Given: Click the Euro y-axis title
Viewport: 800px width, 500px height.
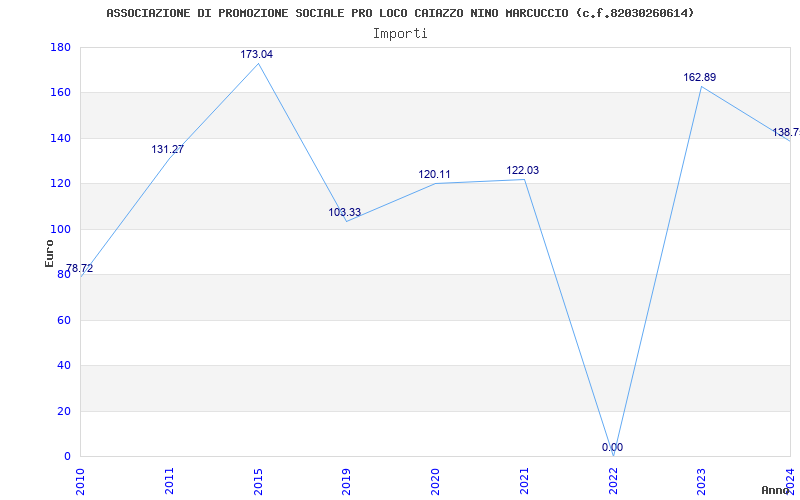Looking at the screenshot, I should (x=49, y=254).
